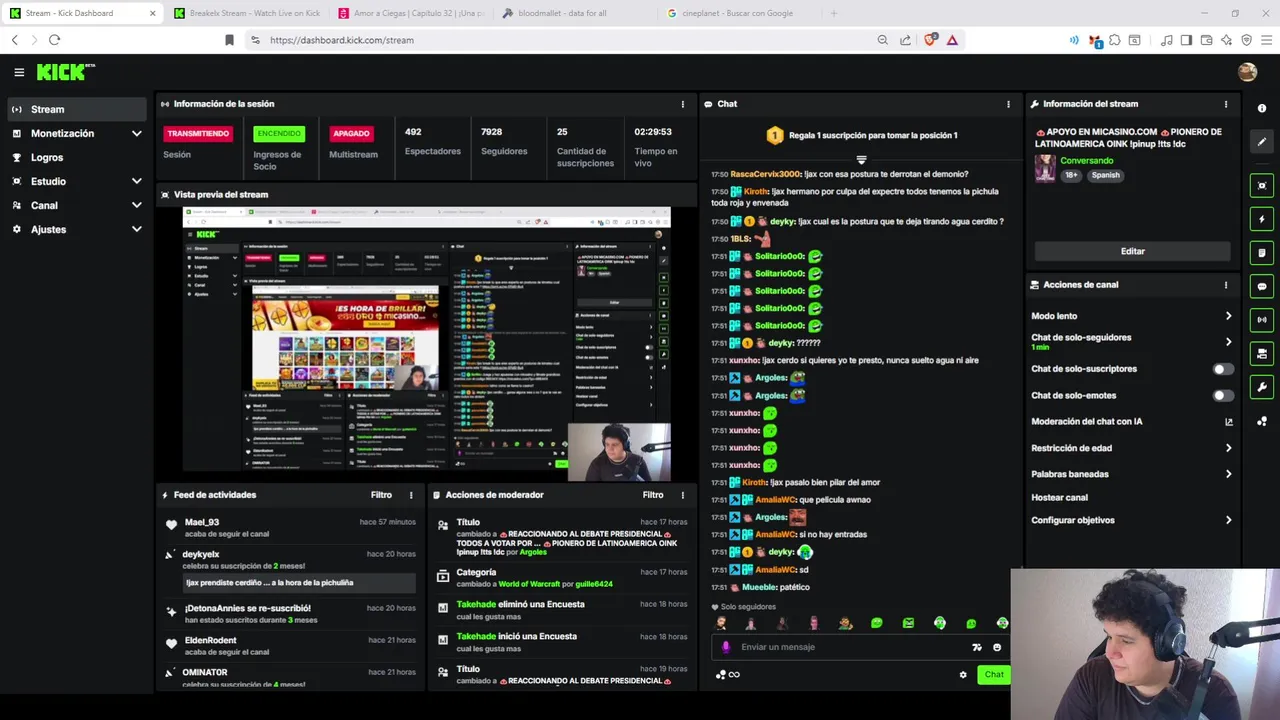Focus the Enviar un mensaje chat input

click(853, 647)
